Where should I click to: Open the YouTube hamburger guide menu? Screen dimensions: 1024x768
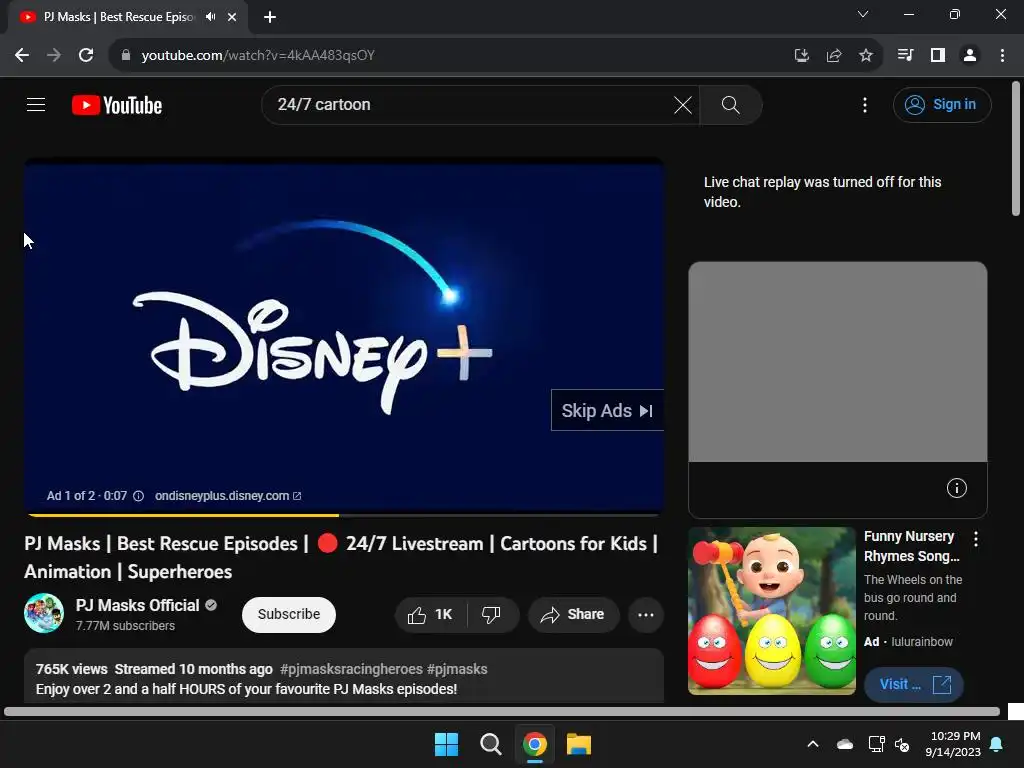click(36, 104)
